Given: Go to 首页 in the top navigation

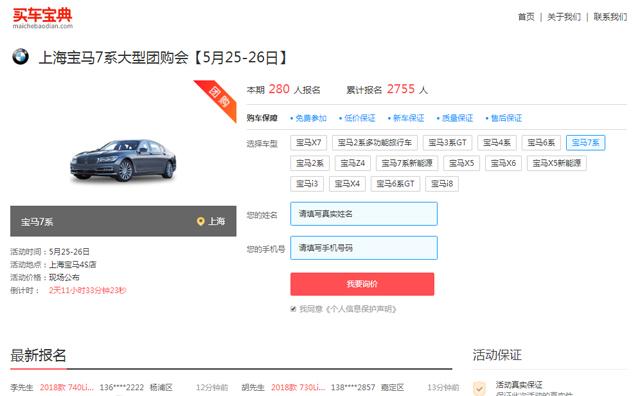Looking at the screenshot, I should [x=526, y=17].
